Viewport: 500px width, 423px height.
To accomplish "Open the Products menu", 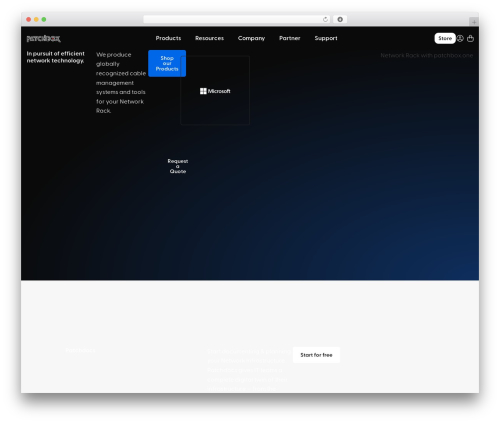I will tap(168, 38).
